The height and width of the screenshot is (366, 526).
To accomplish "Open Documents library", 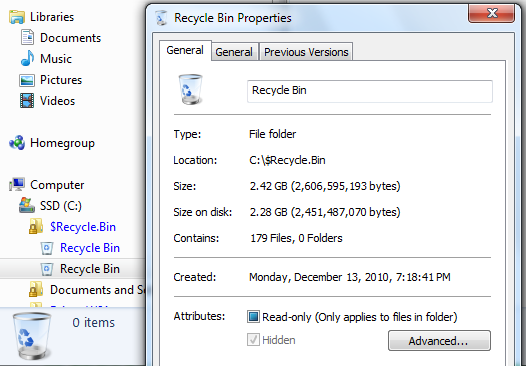I will tap(70, 38).
